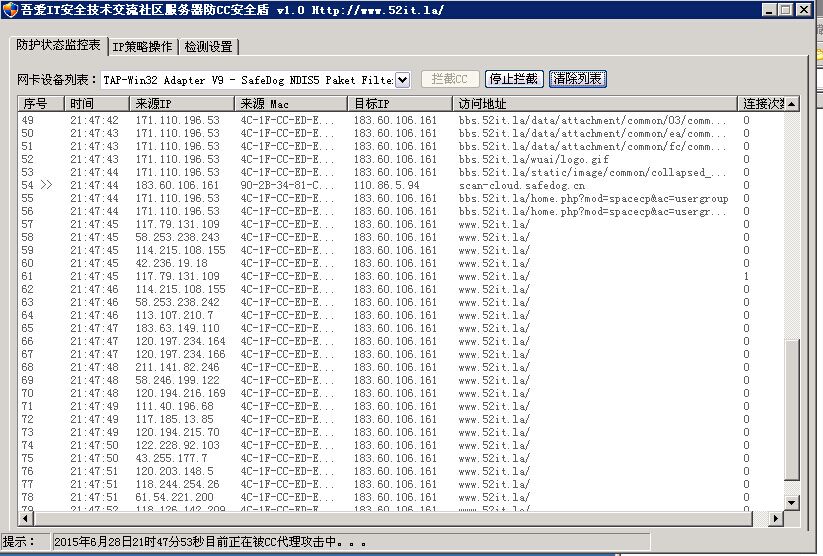Click target IP 110.86.5.94
This screenshot has height=556, width=823.
click(x=386, y=185)
